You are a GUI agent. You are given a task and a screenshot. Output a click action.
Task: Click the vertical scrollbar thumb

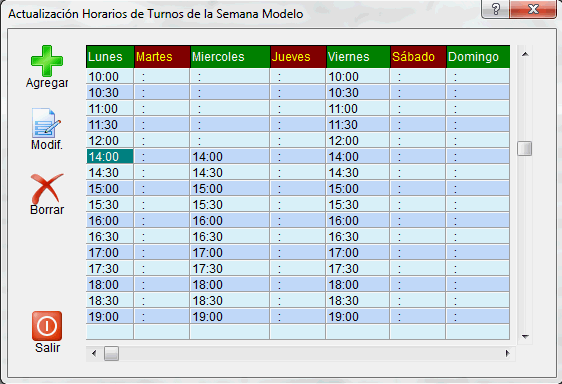525,148
